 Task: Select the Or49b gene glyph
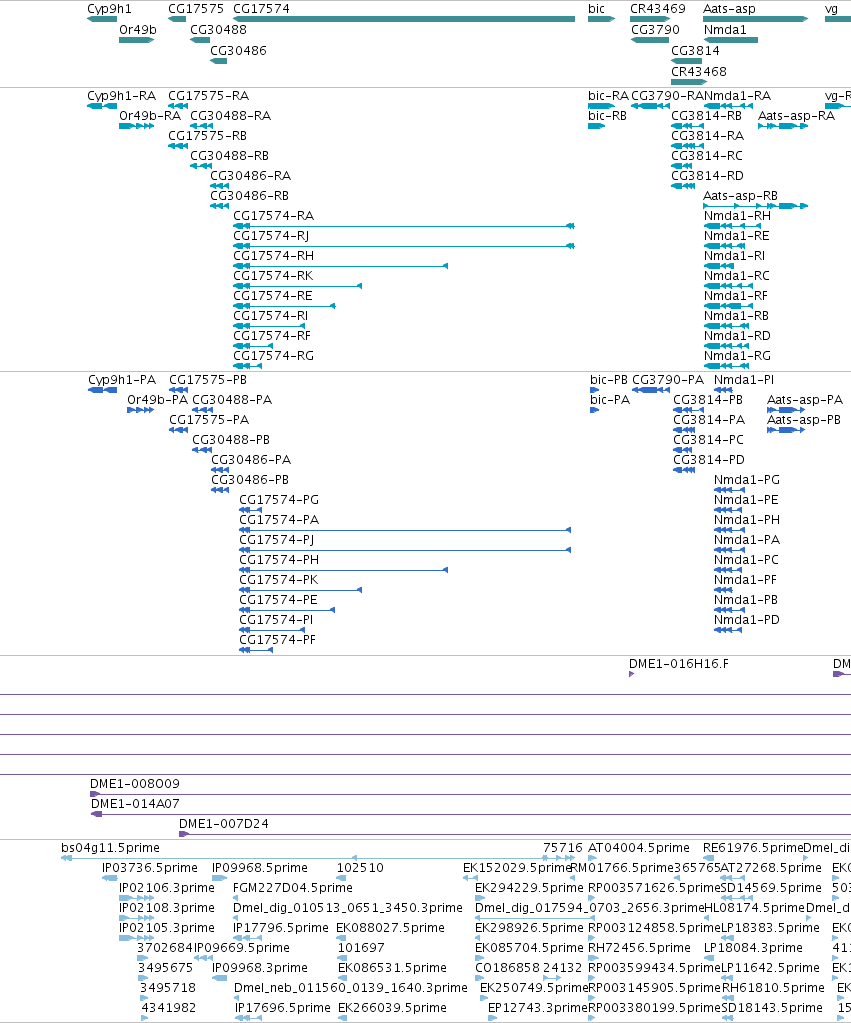pyautogui.click(x=136, y=40)
